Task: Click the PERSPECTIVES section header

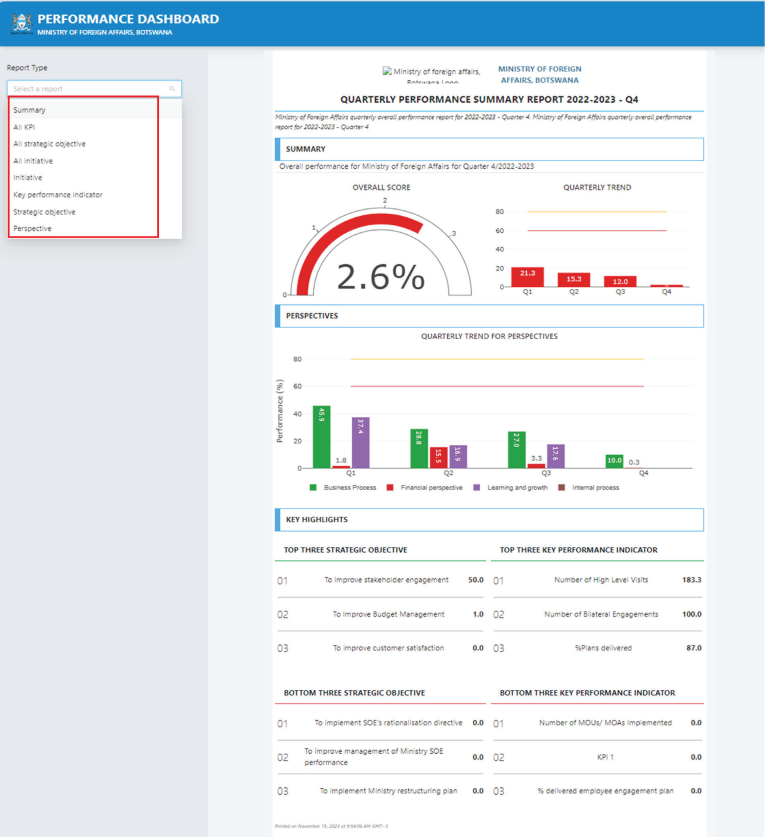Action: 489,316
